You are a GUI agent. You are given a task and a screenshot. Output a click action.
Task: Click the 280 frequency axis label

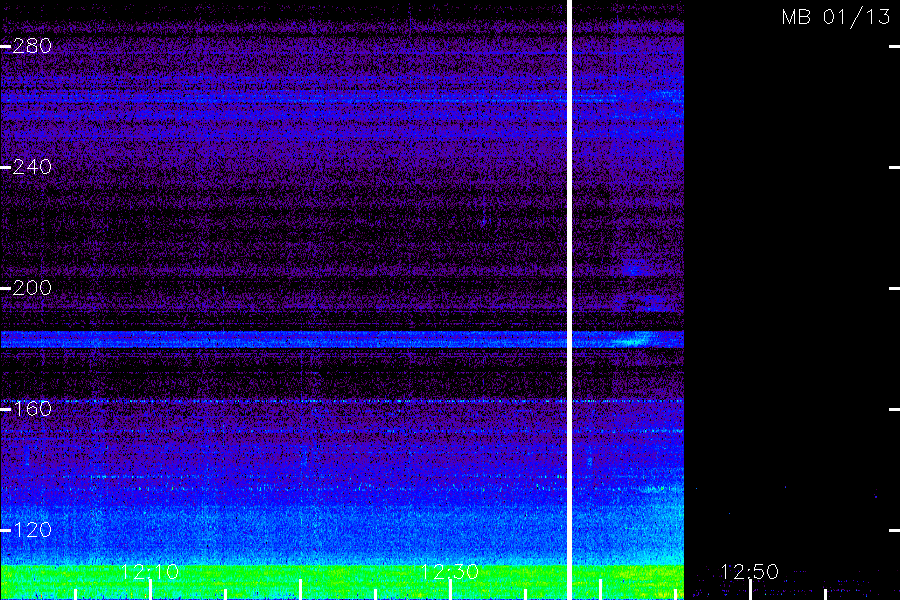32,46
